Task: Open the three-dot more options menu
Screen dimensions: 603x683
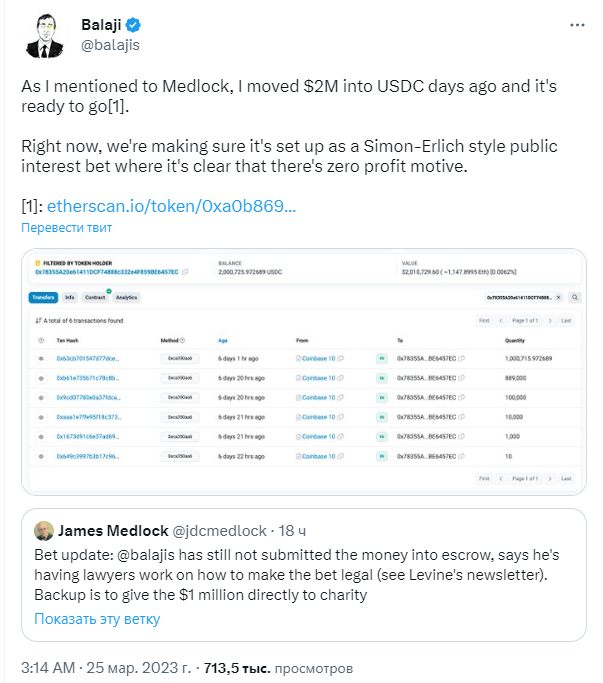Action: (577, 25)
